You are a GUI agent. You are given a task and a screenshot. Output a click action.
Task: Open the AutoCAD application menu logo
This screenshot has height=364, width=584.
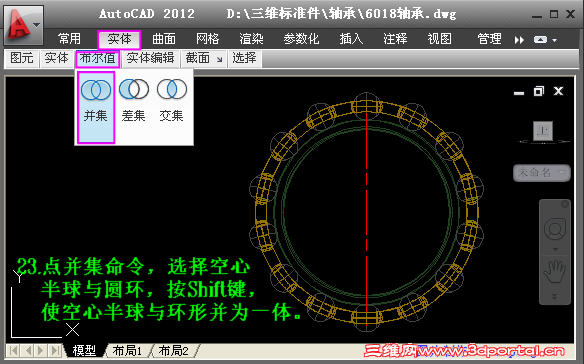(19, 24)
